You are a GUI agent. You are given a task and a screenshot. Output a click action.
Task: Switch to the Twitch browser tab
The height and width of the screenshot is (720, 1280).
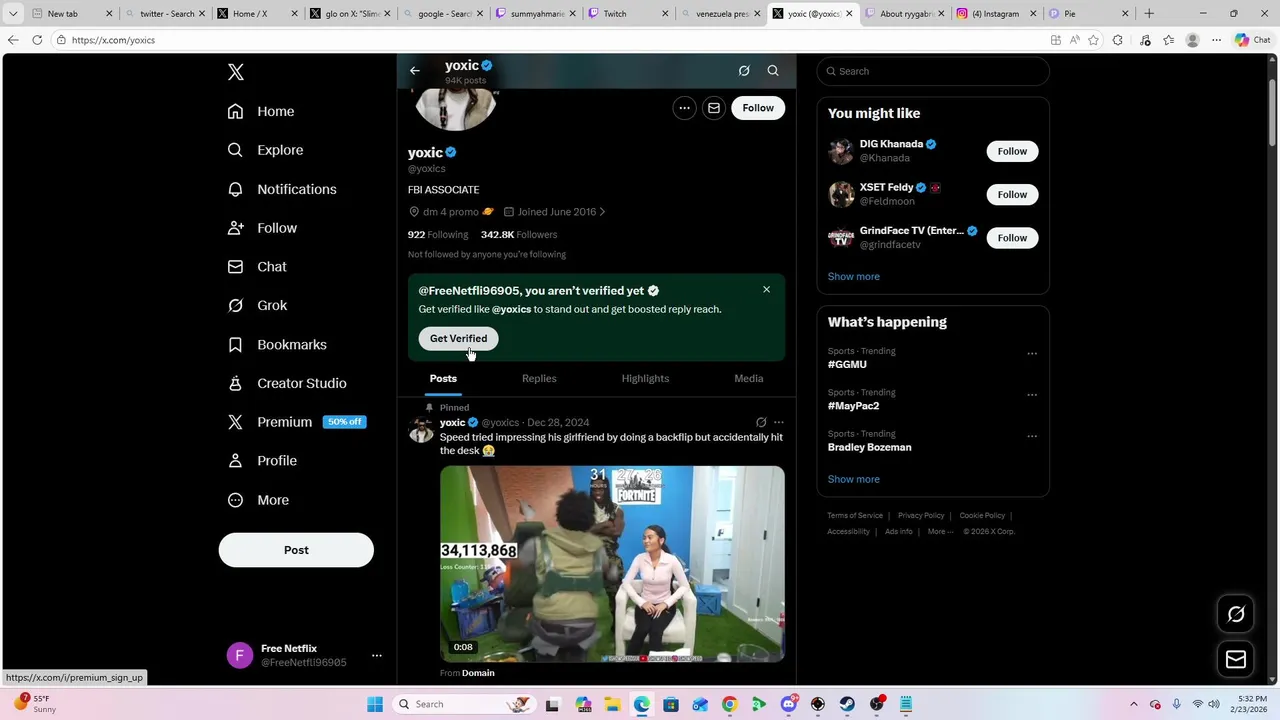625,14
